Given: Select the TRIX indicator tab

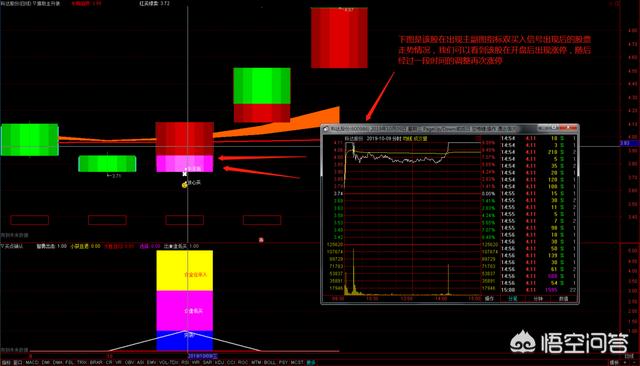Looking at the screenshot, I should click(82, 362).
